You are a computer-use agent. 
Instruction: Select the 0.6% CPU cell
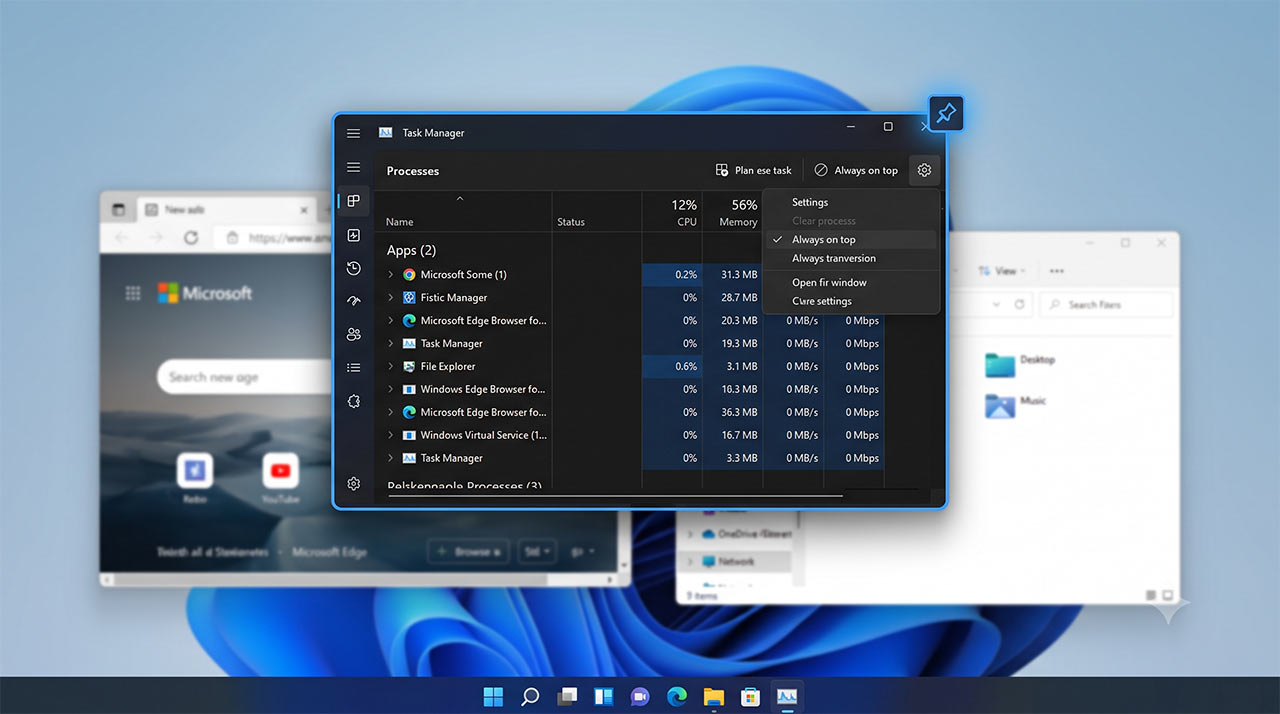[672, 366]
